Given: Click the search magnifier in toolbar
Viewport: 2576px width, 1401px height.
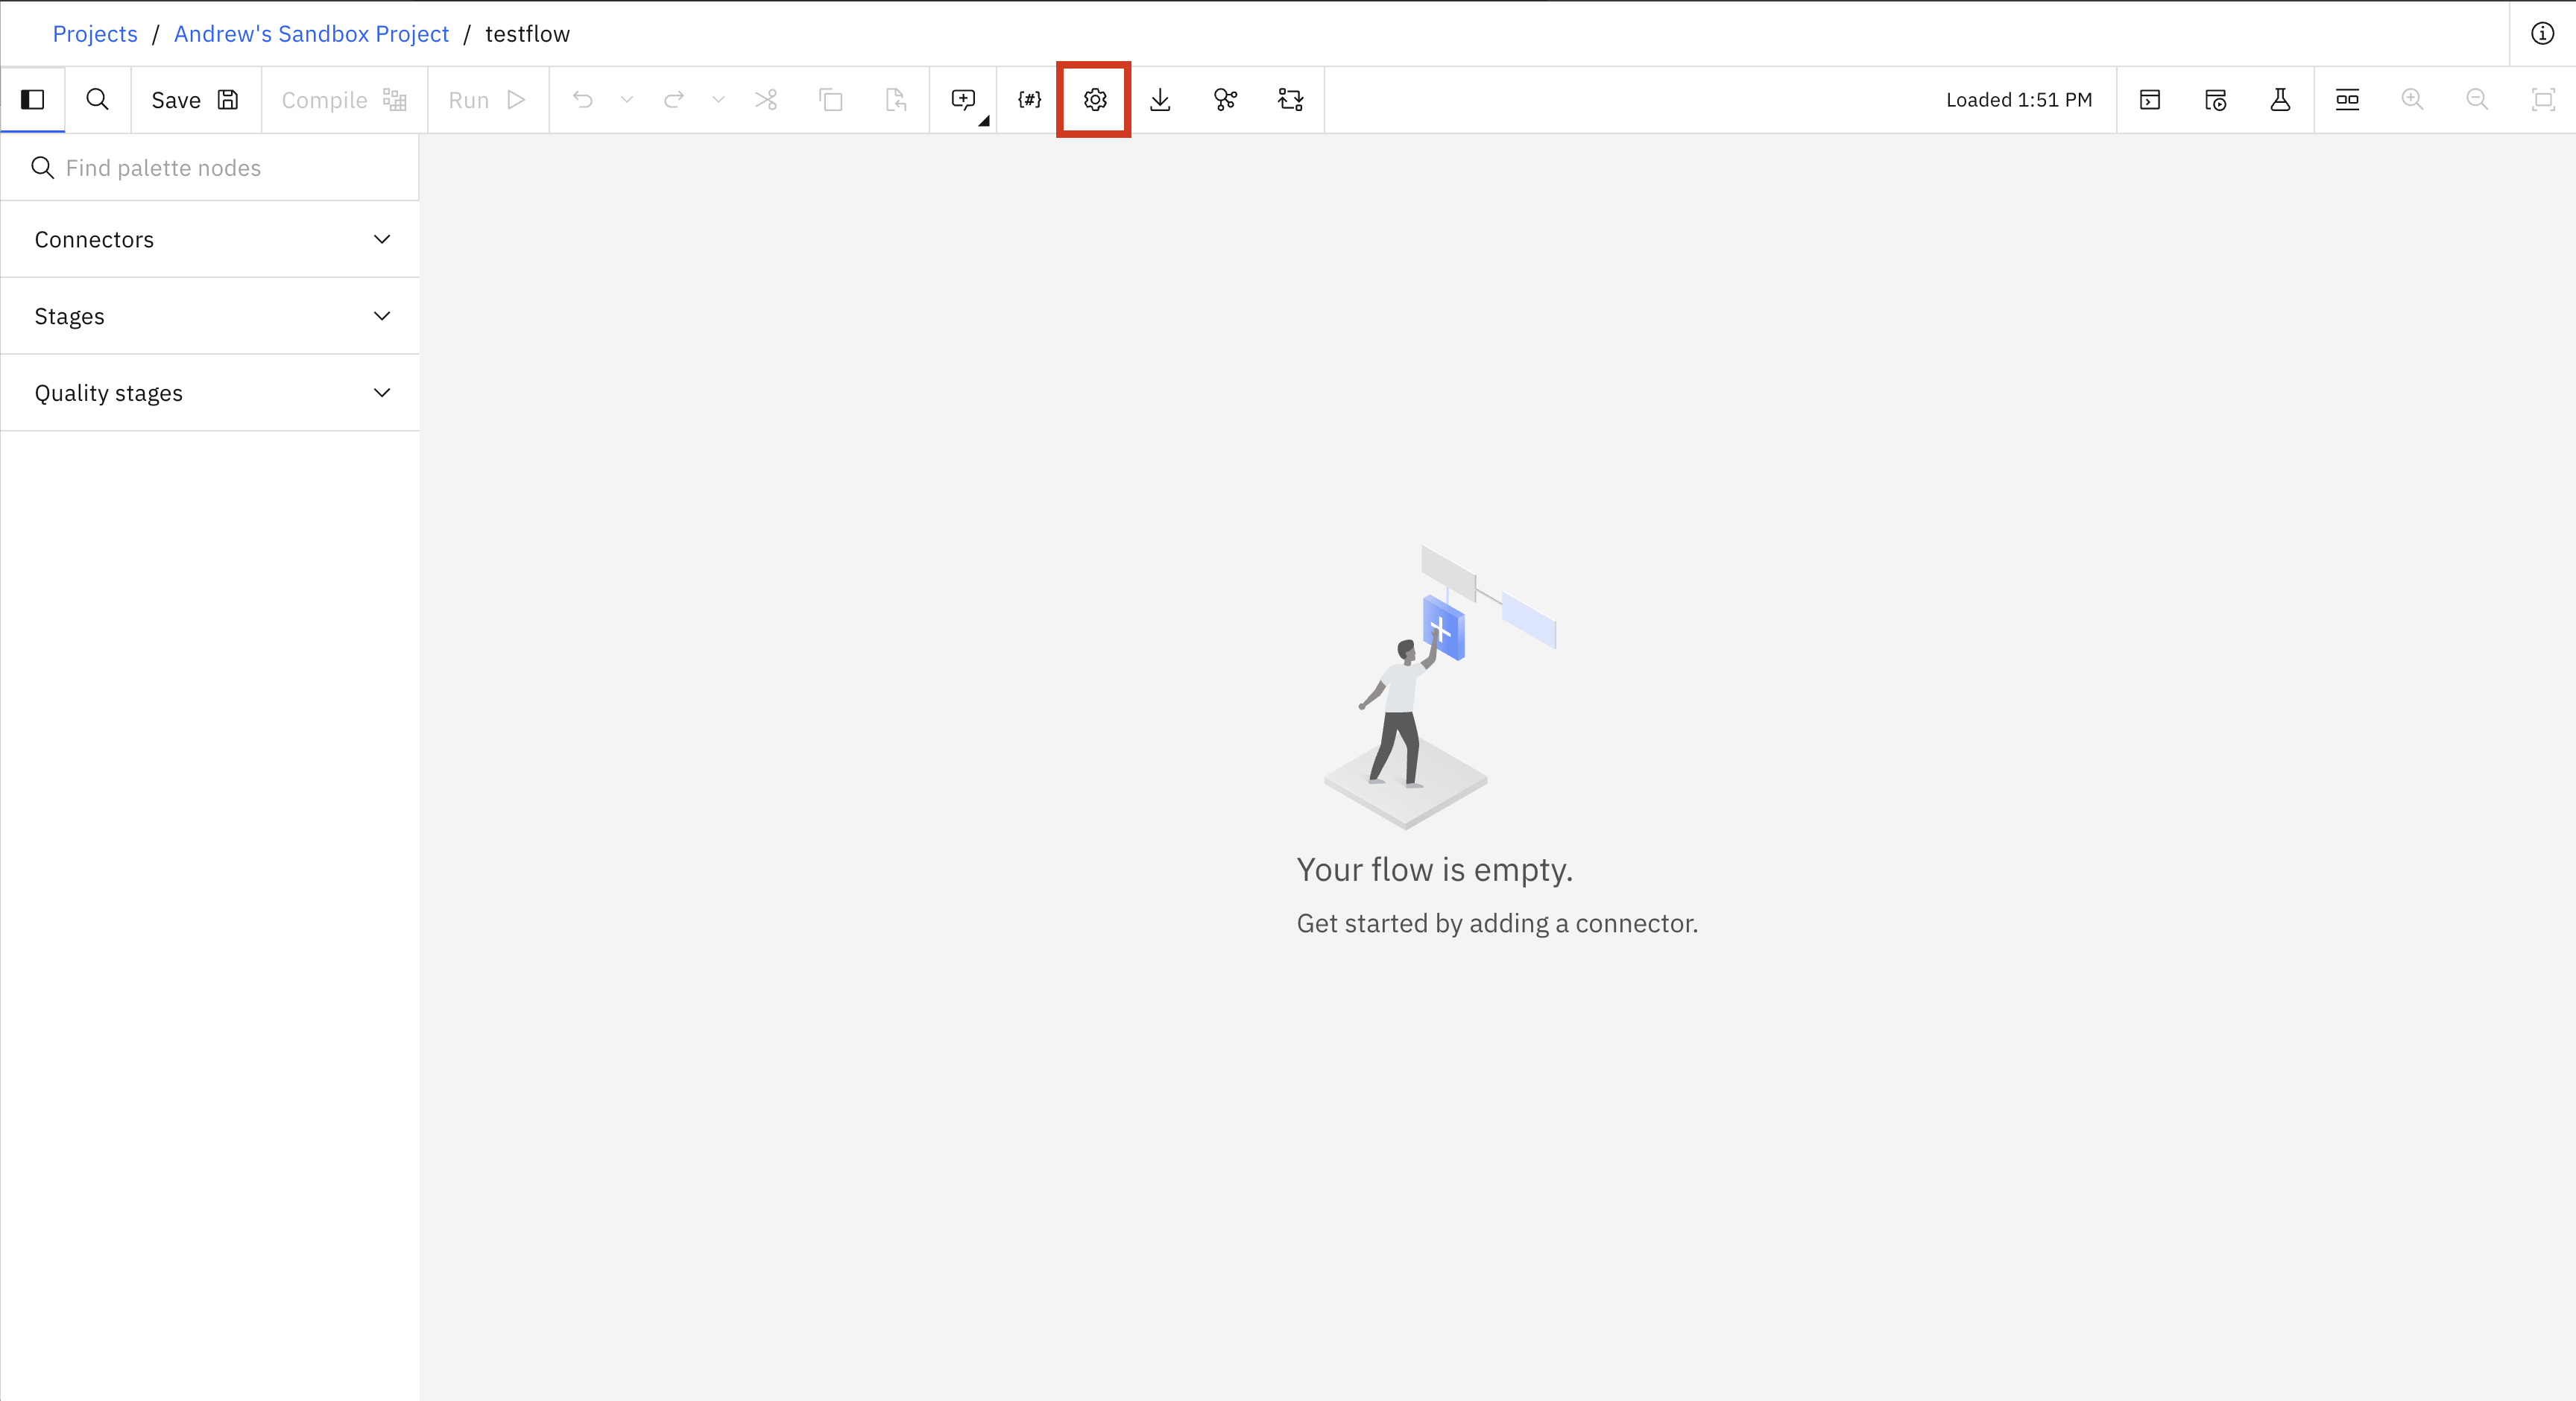Looking at the screenshot, I should 97,99.
